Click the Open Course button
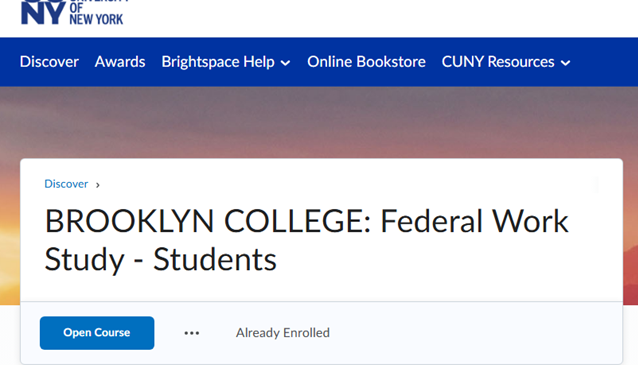 click(x=97, y=333)
